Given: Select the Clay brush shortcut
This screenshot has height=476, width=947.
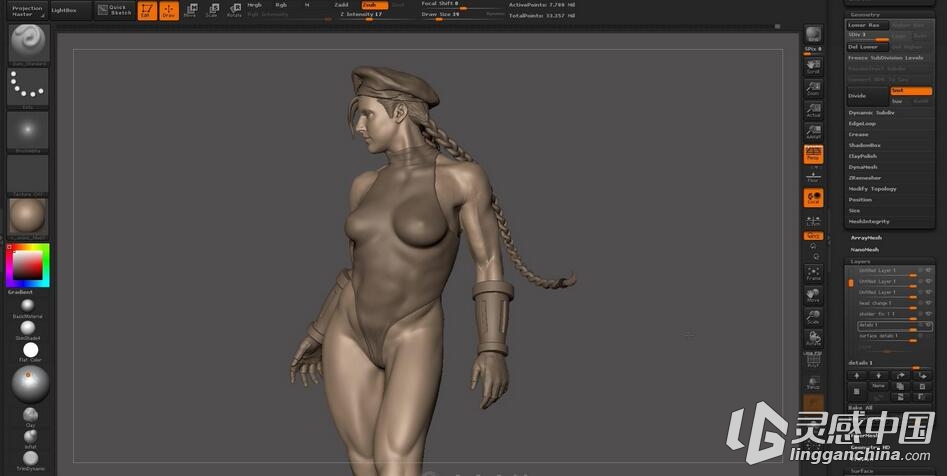Looking at the screenshot, I should [x=30, y=417].
